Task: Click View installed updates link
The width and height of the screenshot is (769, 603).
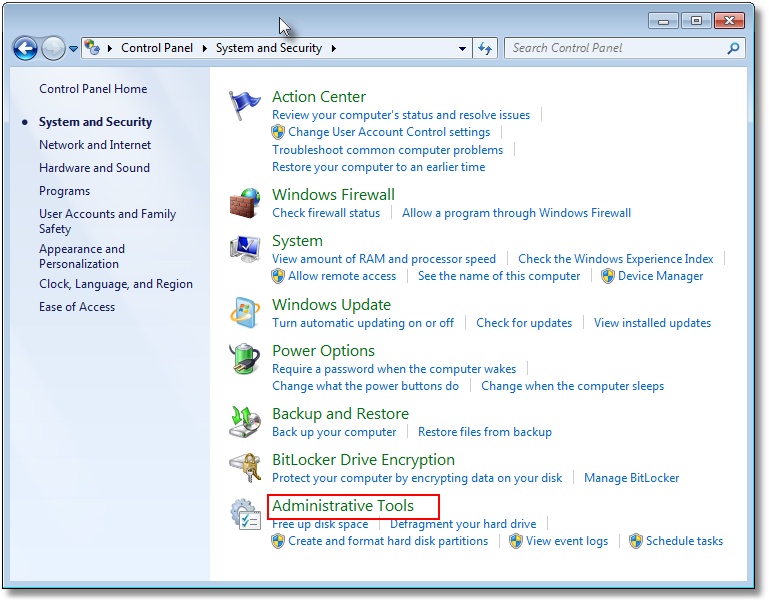Action: coord(652,323)
